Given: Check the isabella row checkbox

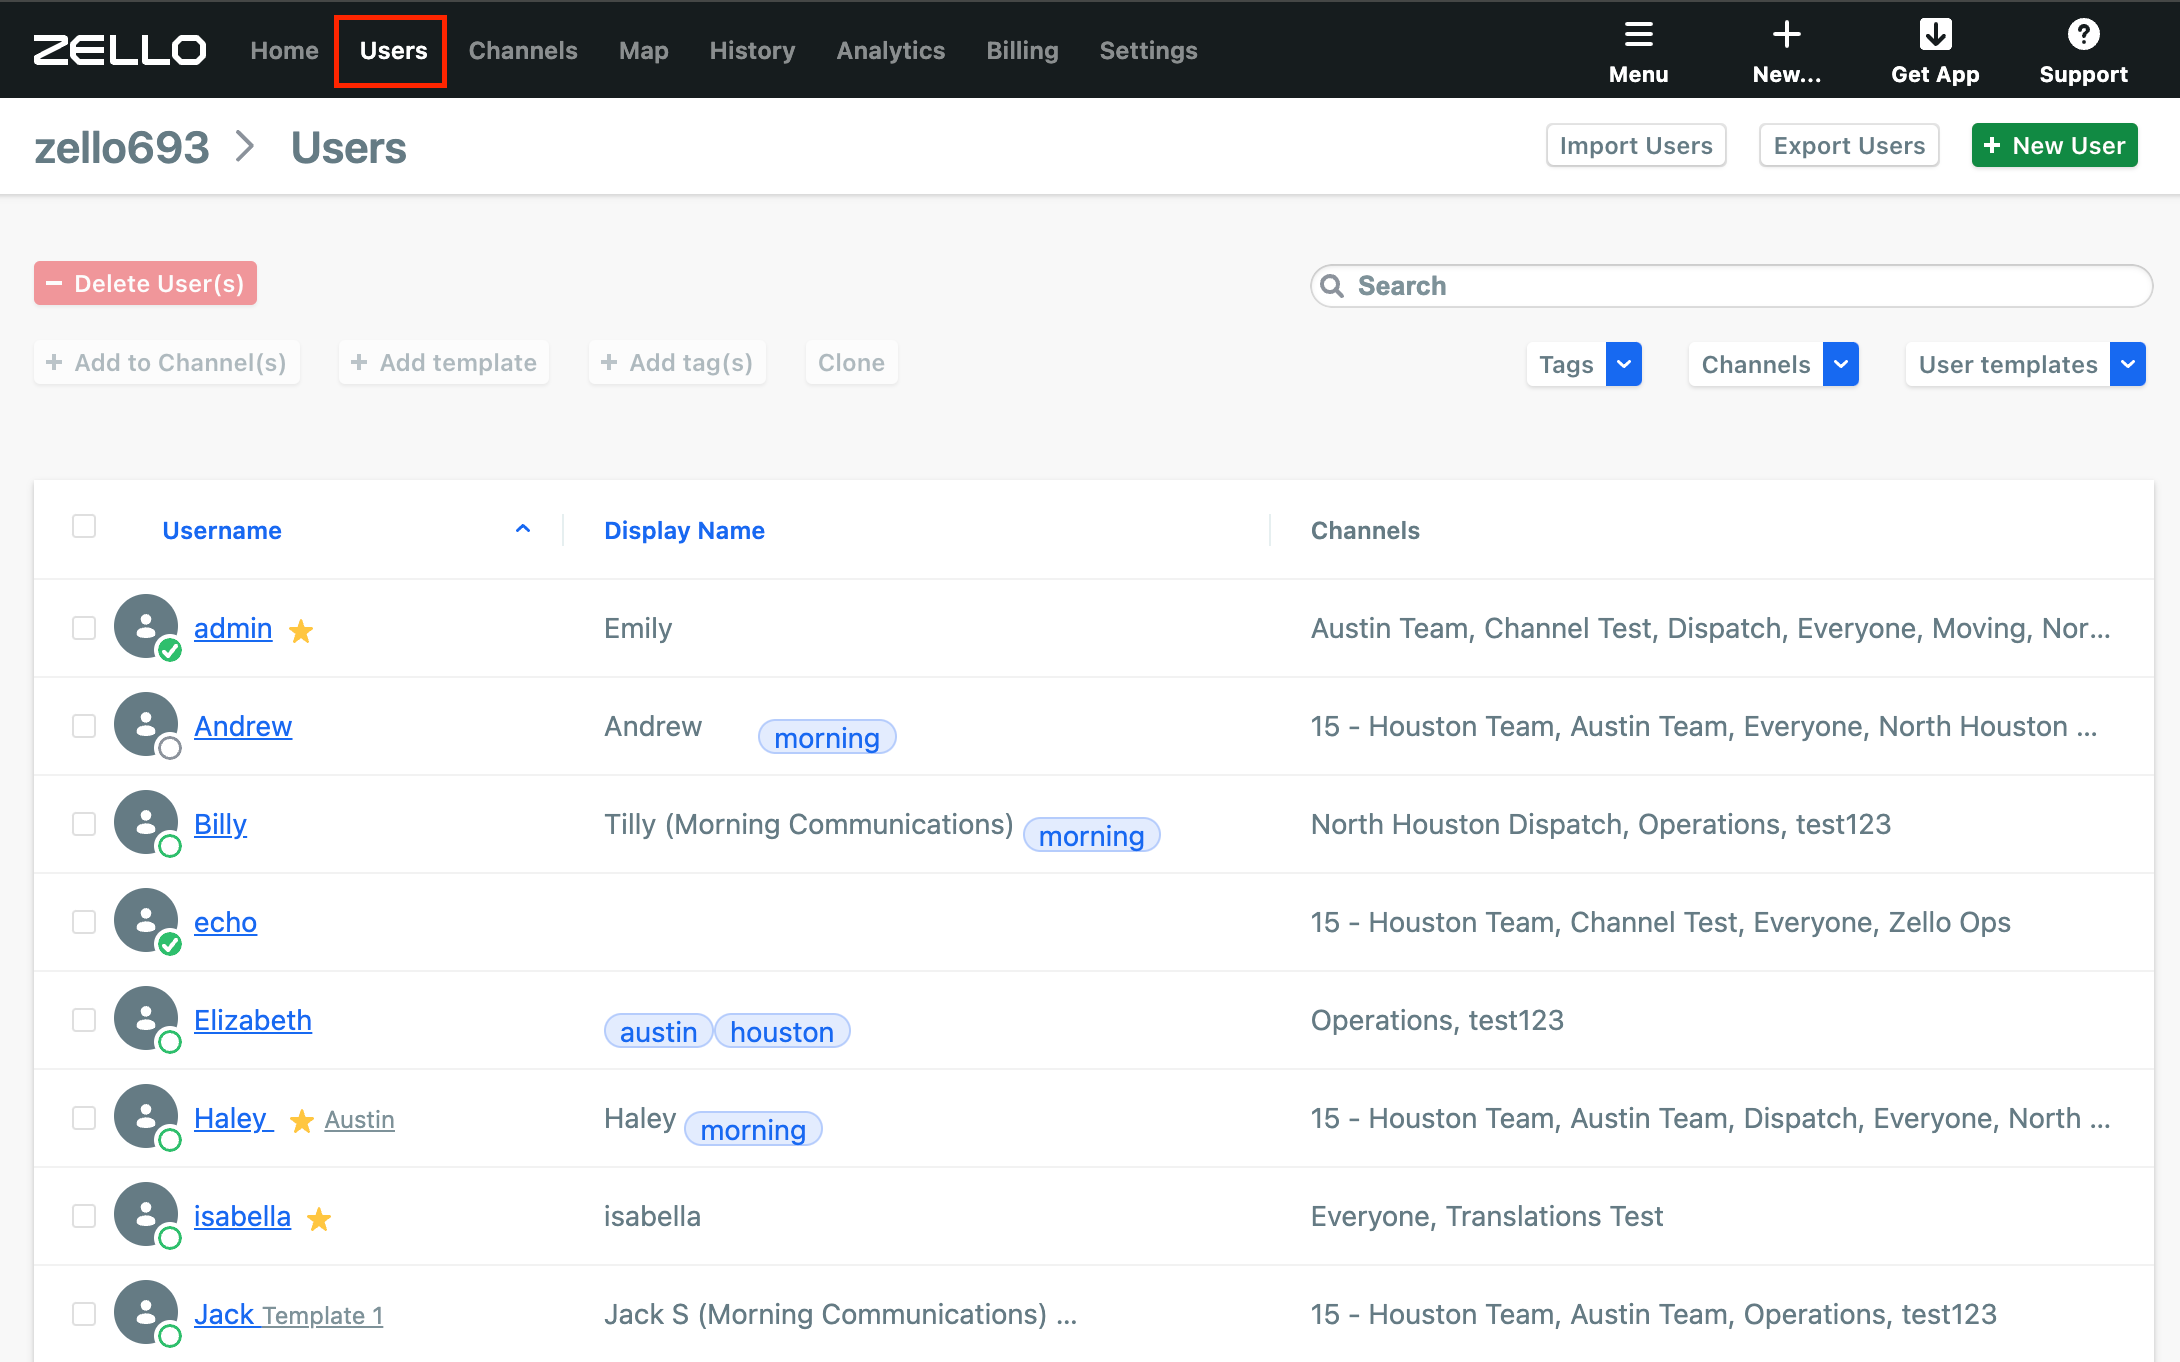Looking at the screenshot, I should (x=84, y=1216).
